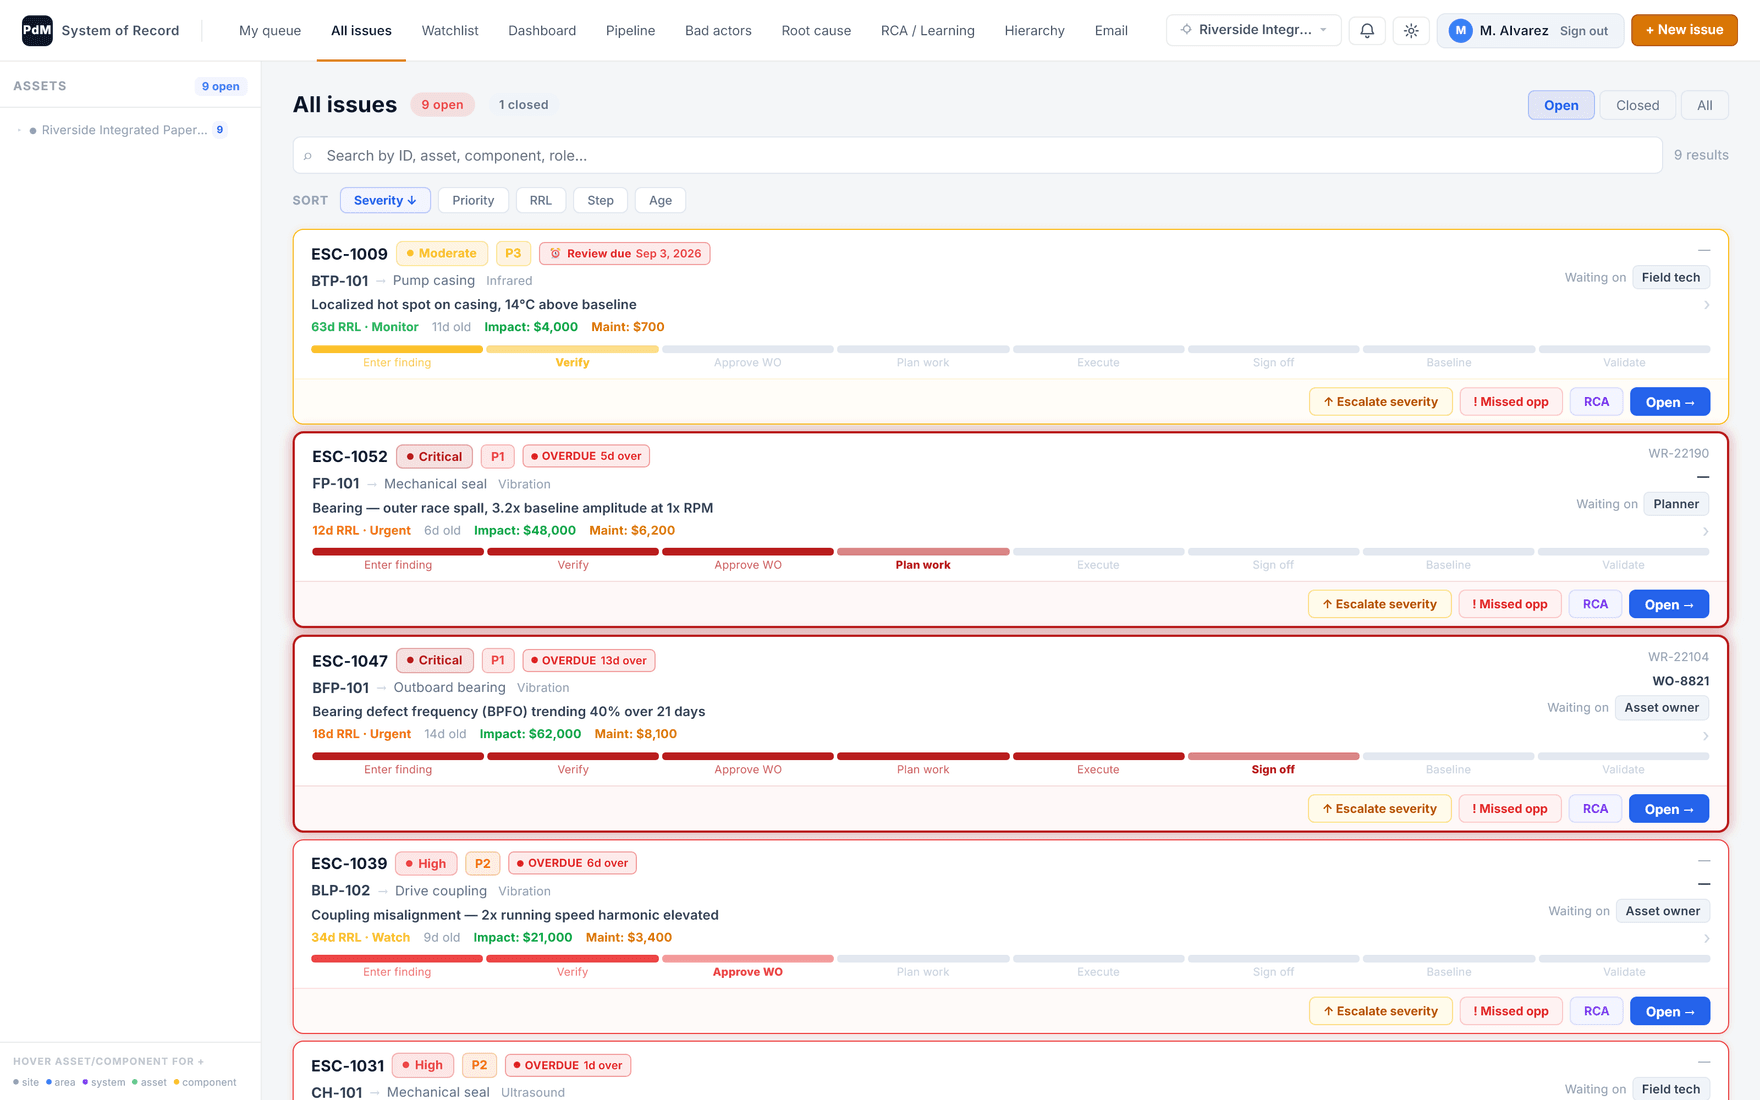Click the chevron arrow on ESC-1039 card

pyautogui.click(x=1706, y=939)
